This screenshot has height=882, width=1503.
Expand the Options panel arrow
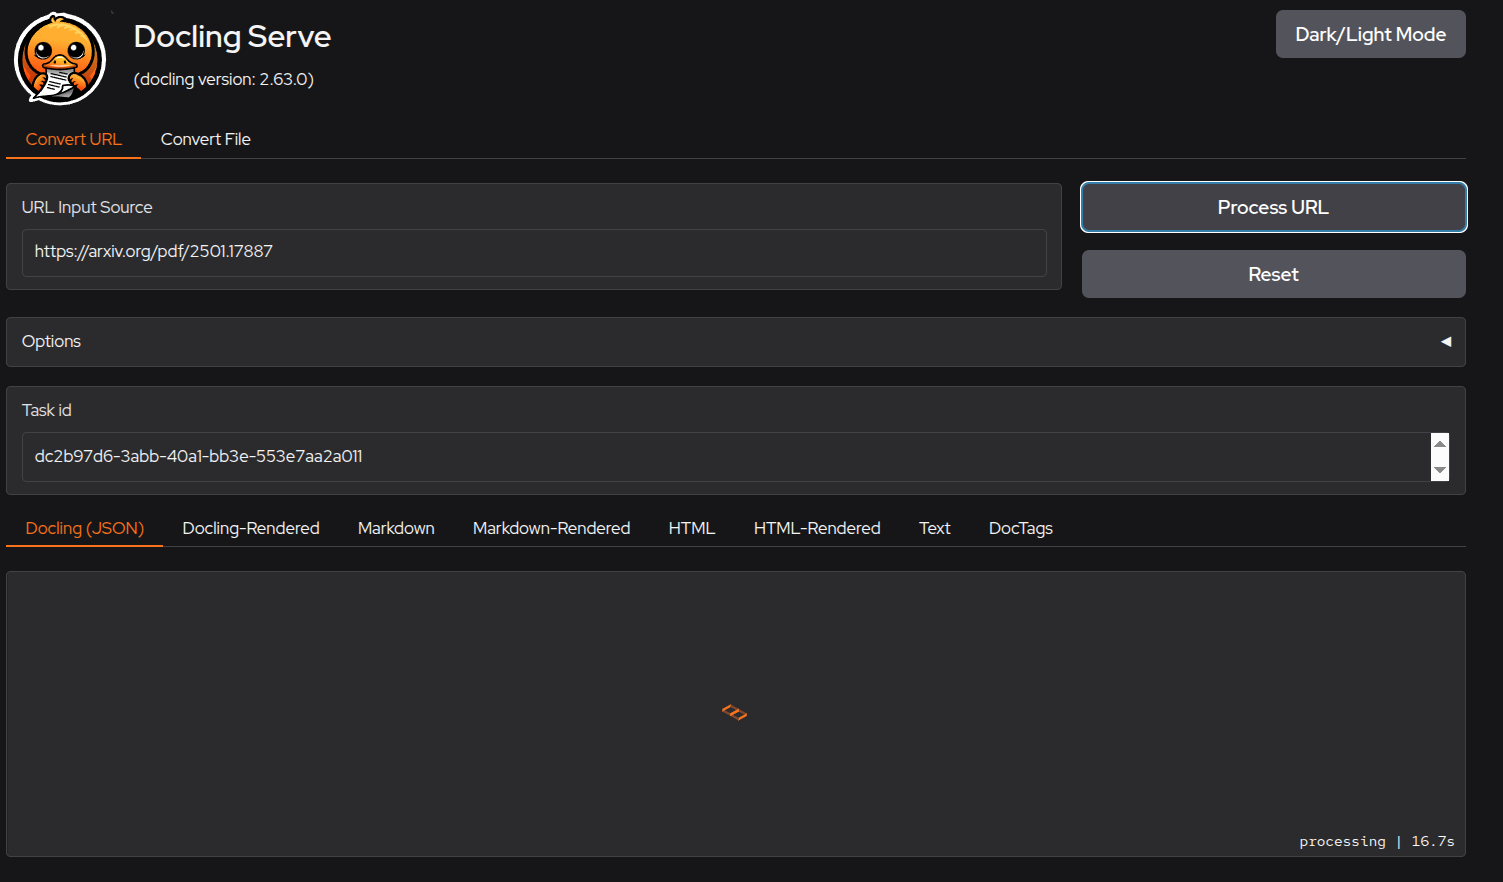tap(1445, 342)
